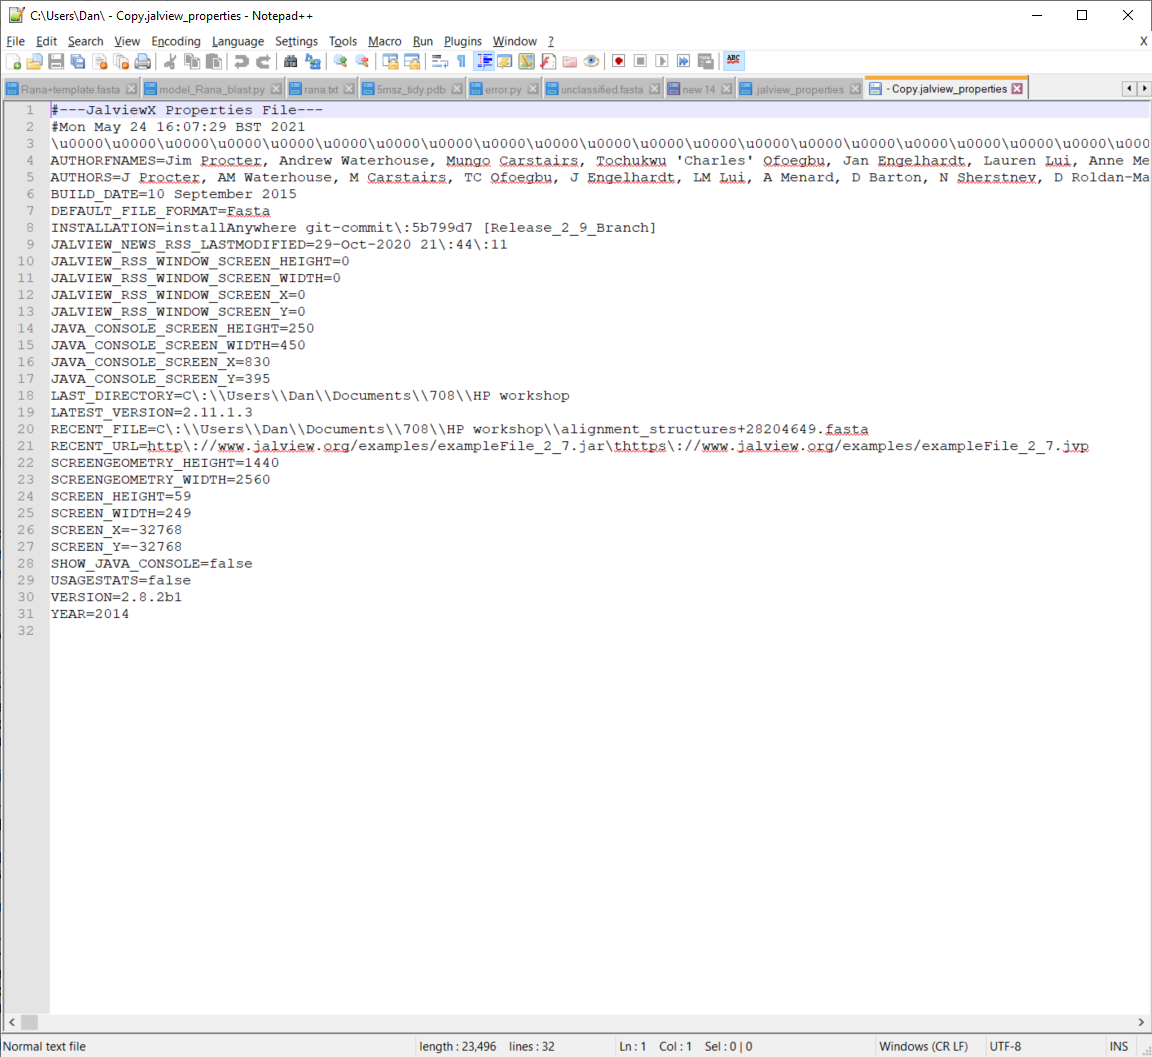This screenshot has width=1152, height=1057.
Task: Toggle INS insert mode in status bar
Action: 1119,1046
